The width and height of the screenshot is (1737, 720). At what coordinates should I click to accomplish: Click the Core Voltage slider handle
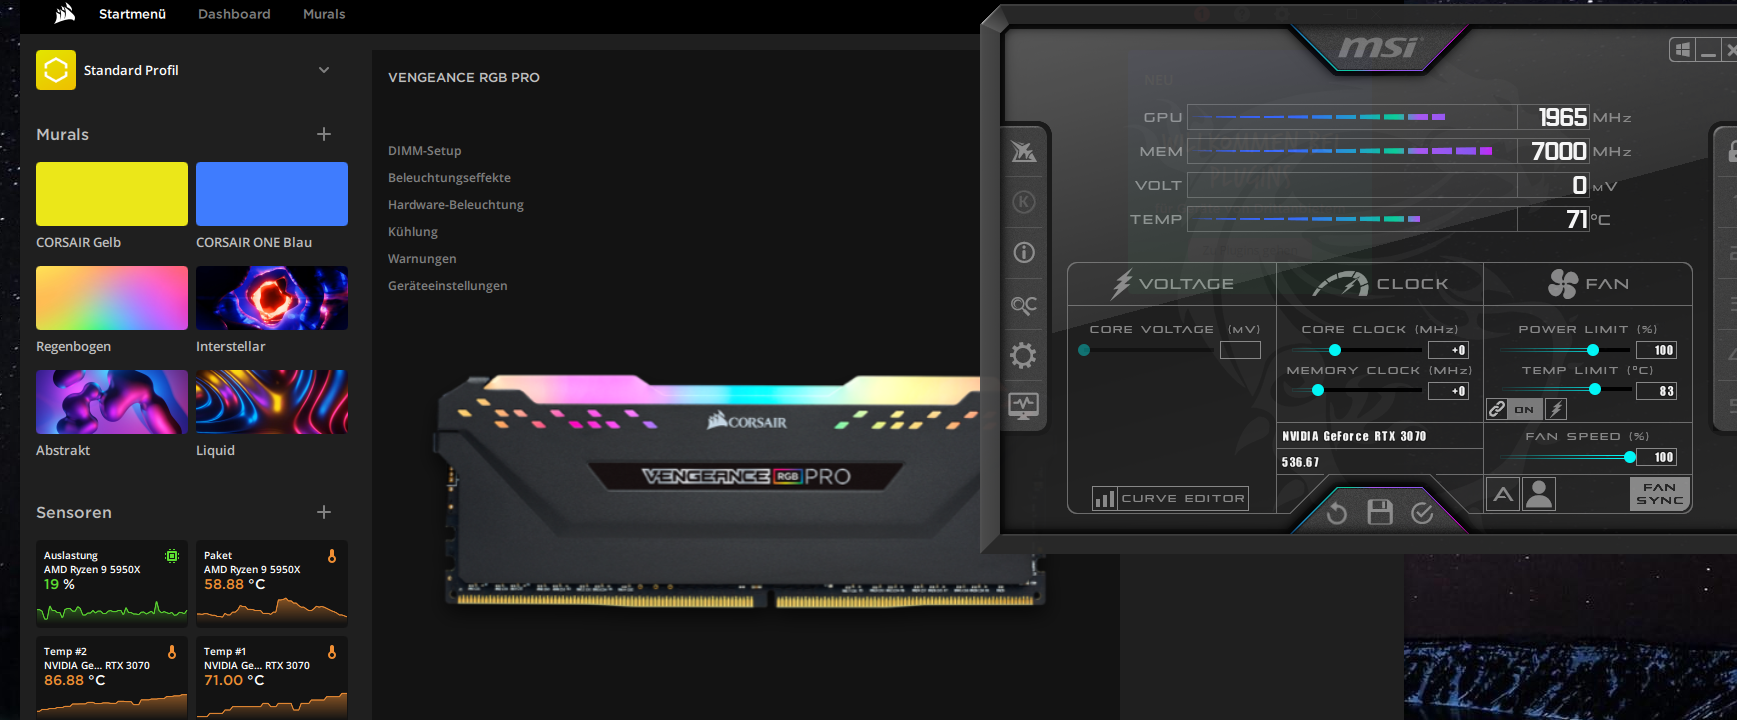tap(1084, 350)
